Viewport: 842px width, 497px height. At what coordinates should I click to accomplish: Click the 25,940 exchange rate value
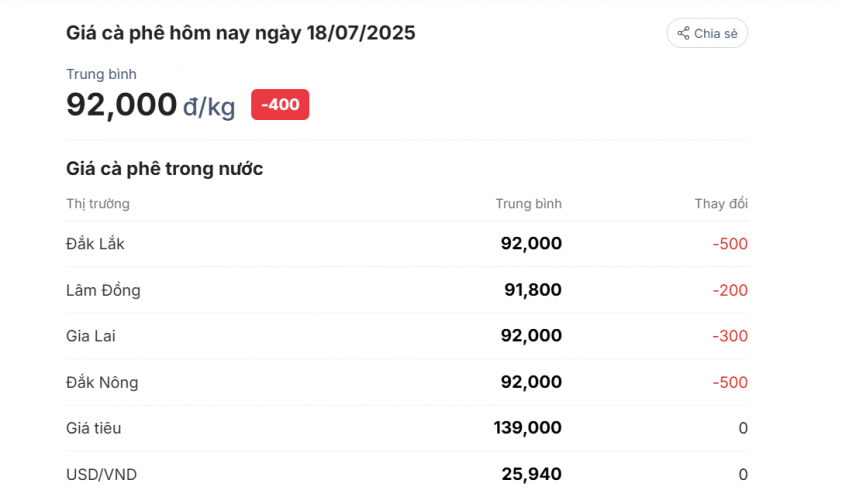pos(530,474)
